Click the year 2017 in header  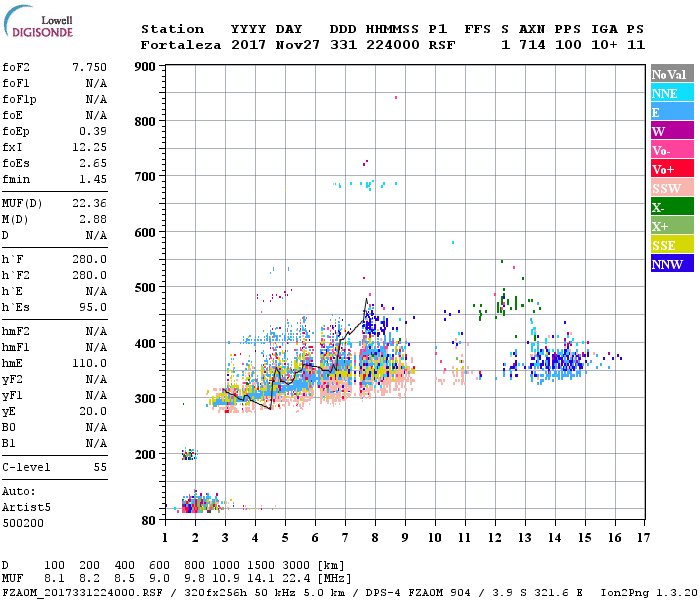[249, 45]
